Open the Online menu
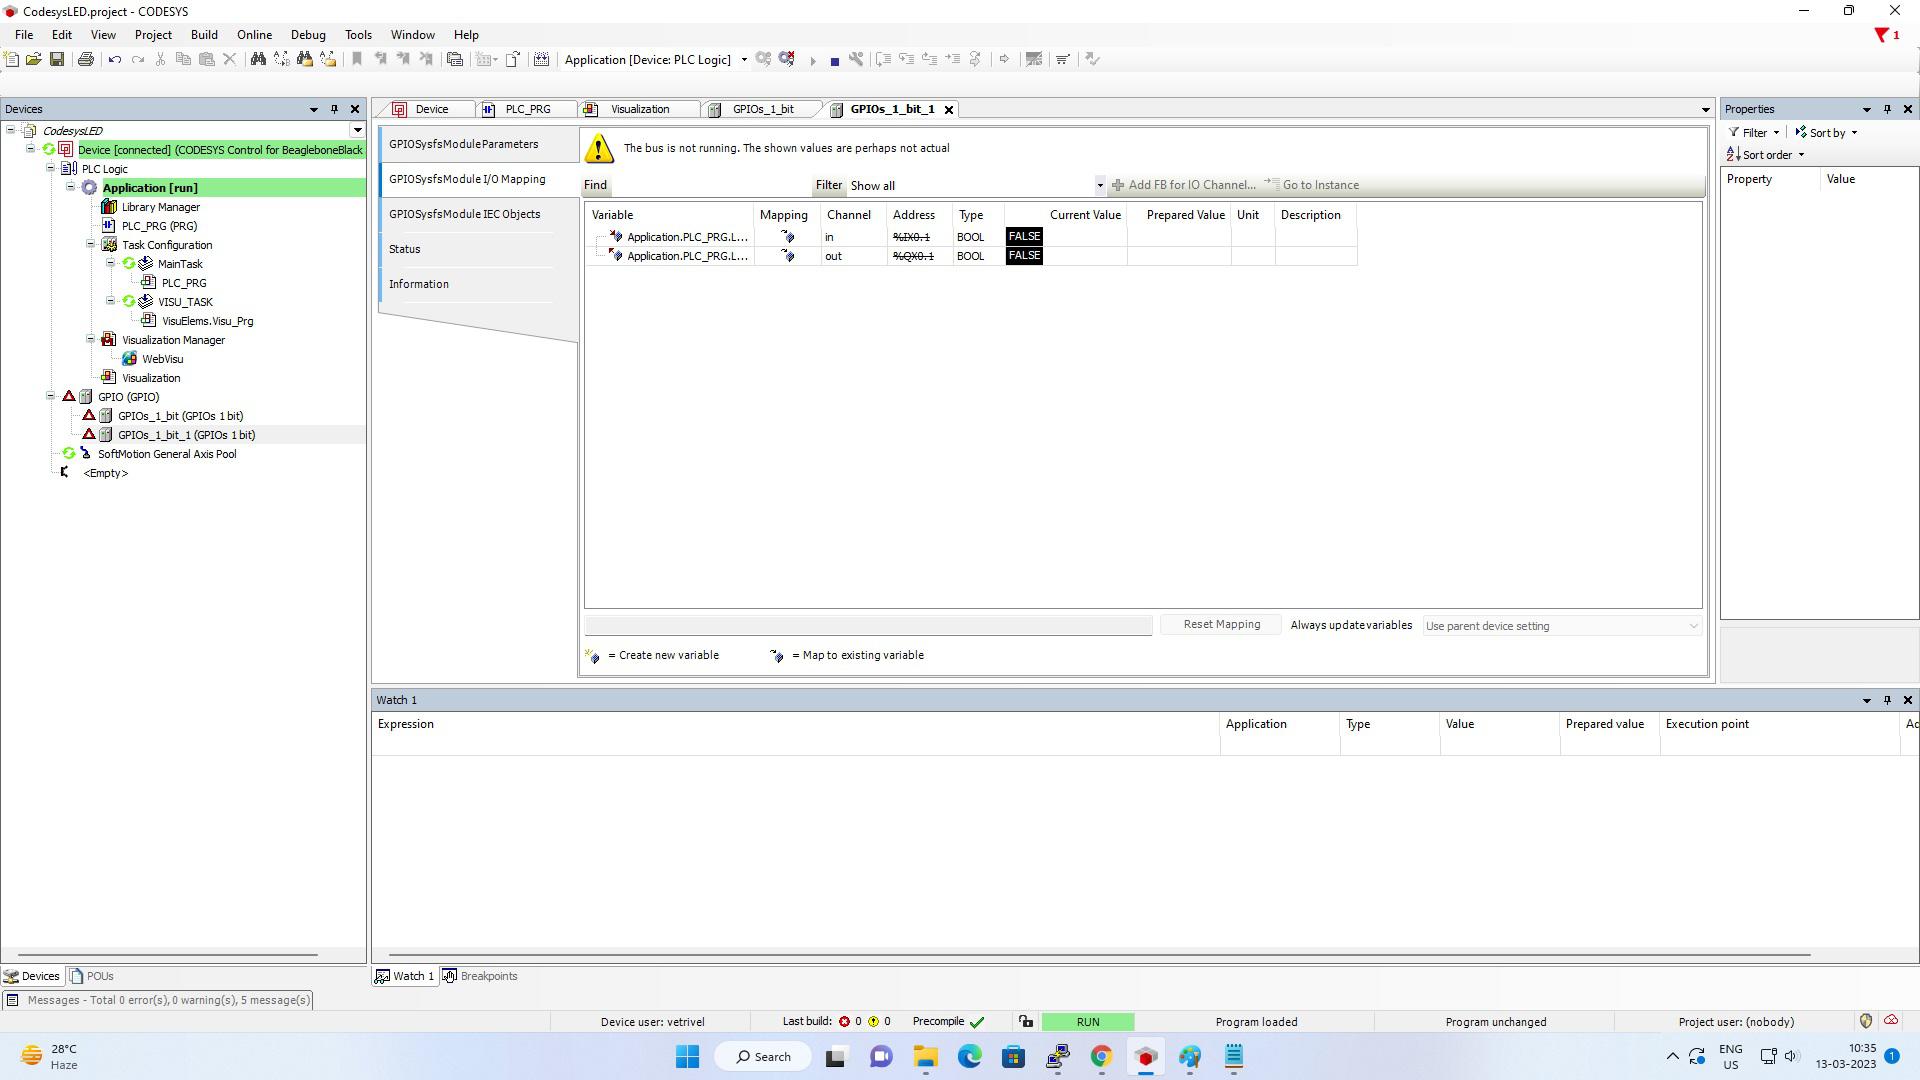Screen dimensions: 1920x1080 click(x=254, y=35)
